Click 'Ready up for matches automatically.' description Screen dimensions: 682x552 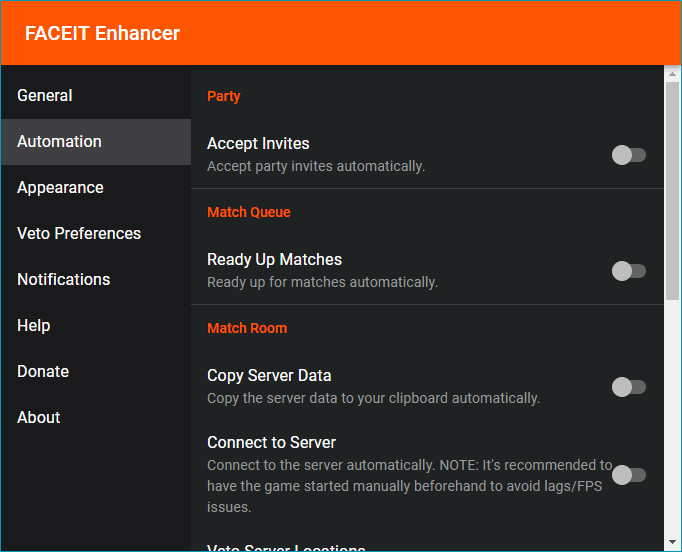pos(322,283)
